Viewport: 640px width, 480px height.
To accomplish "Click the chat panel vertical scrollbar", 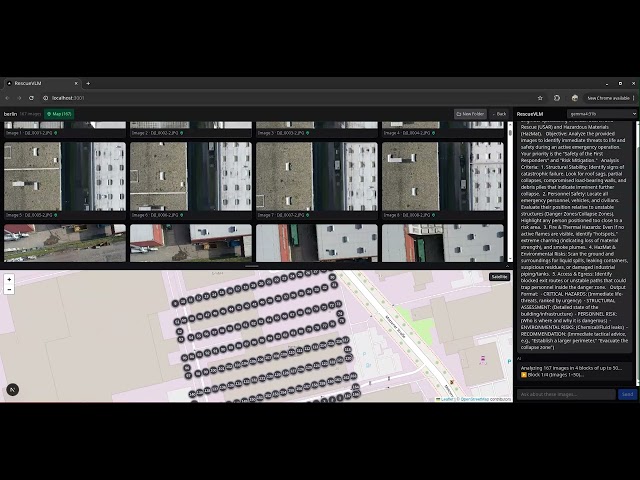I will pos(637,253).
